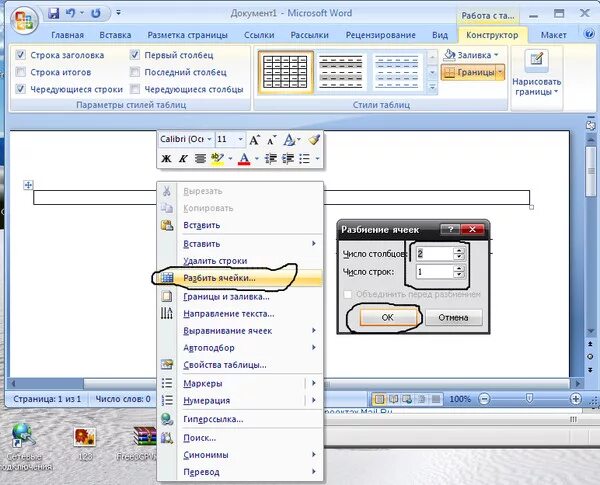
Task: Select Print Layout view in status bar
Action: pos(379,399)
